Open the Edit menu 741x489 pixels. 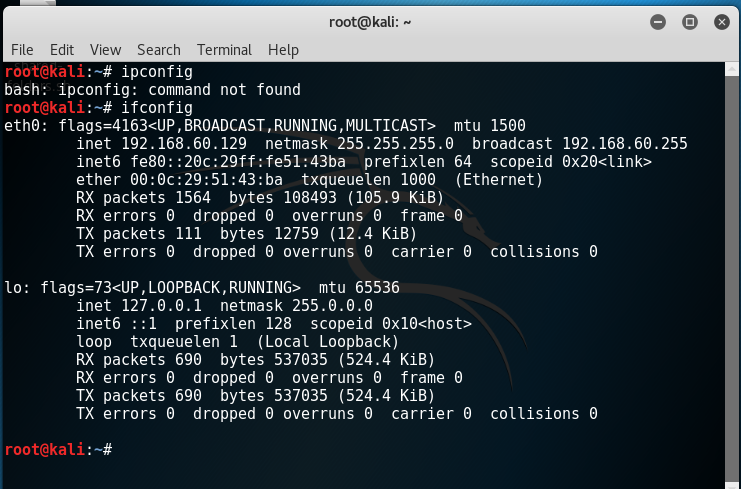click(62, 49)
